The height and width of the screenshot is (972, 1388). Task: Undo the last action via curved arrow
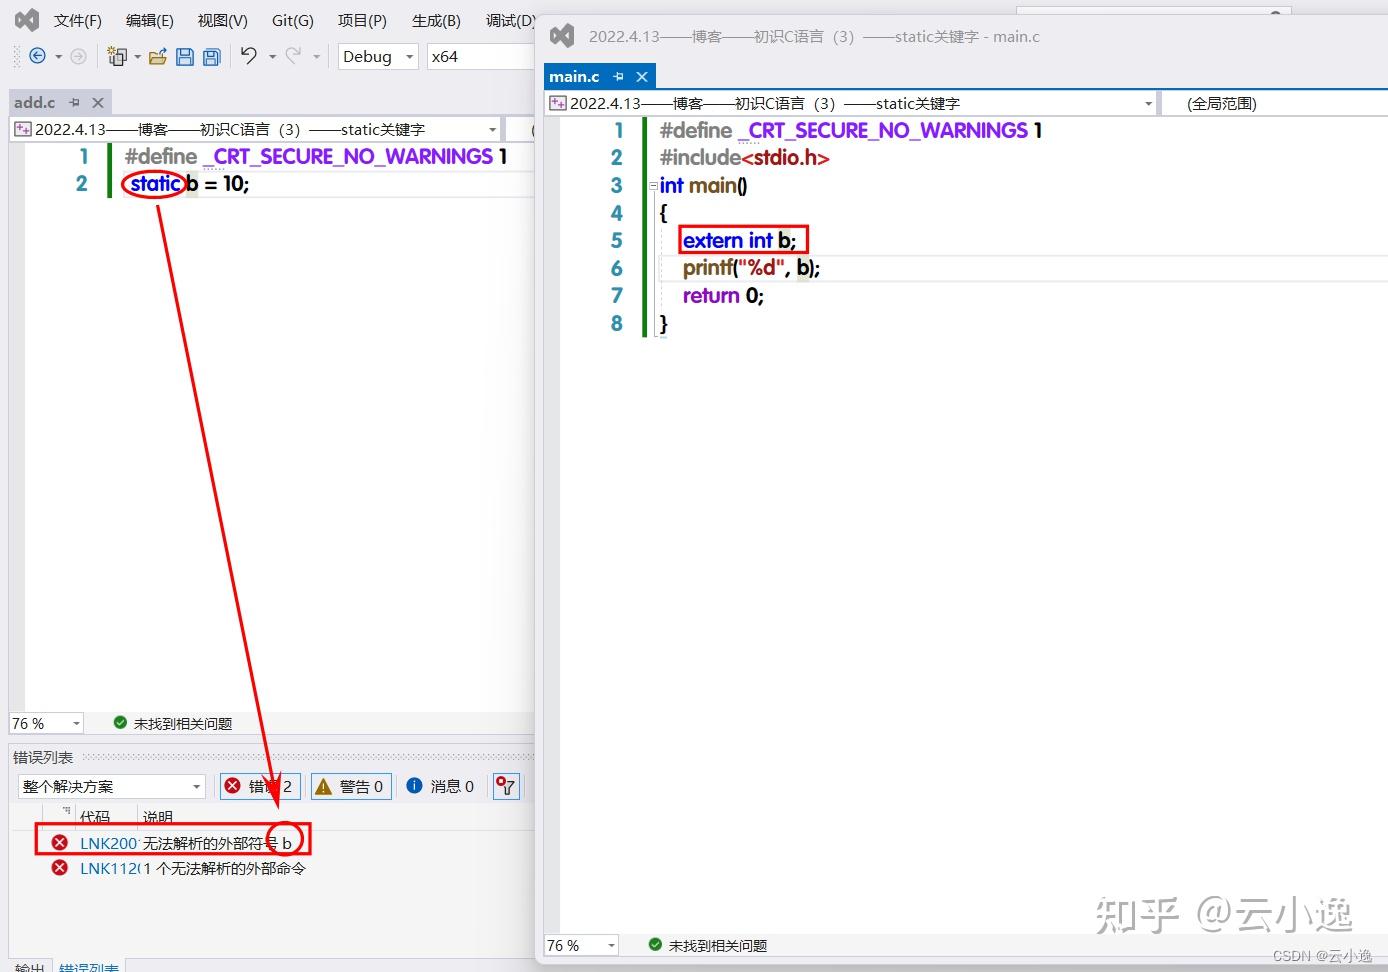tap(249, 56)
